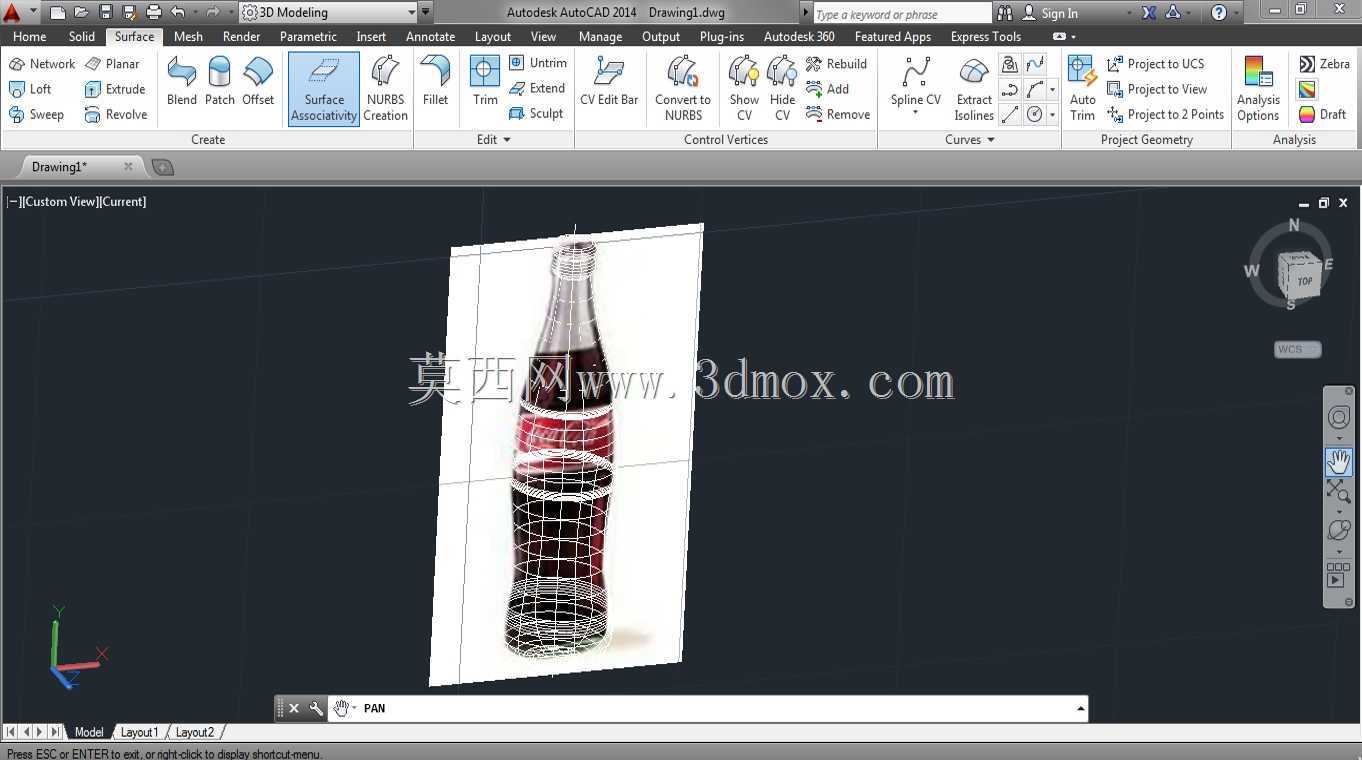Click the Current visual style label
The image size is (1362, 760).
[123, 201]
